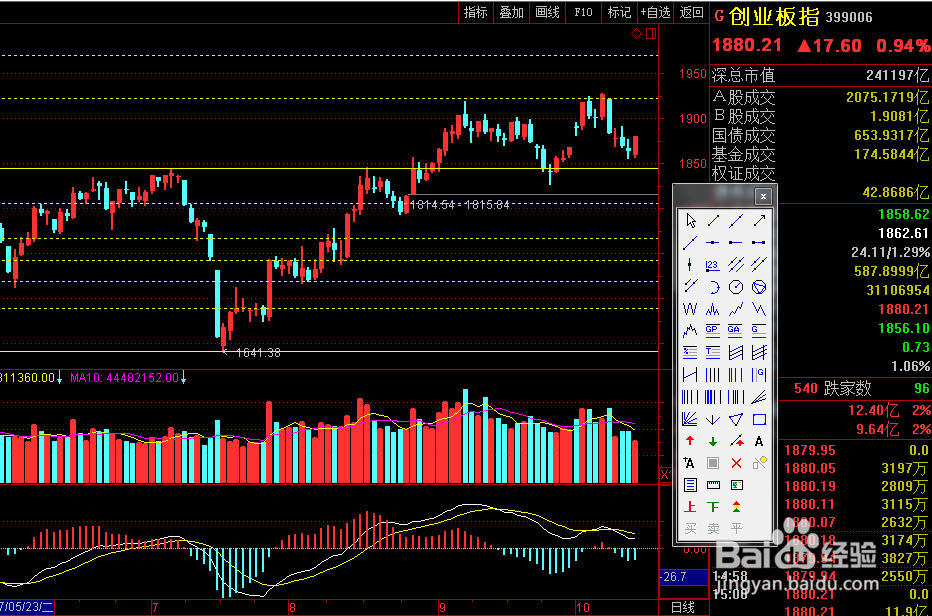
Task: Choose the W wave pattern tool
Action: coord(690,309)
